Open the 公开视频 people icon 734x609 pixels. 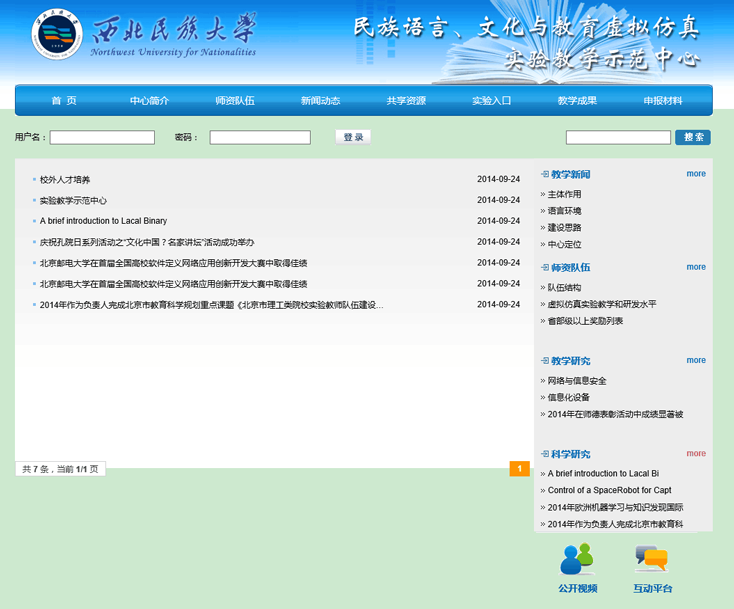point(577,559)
